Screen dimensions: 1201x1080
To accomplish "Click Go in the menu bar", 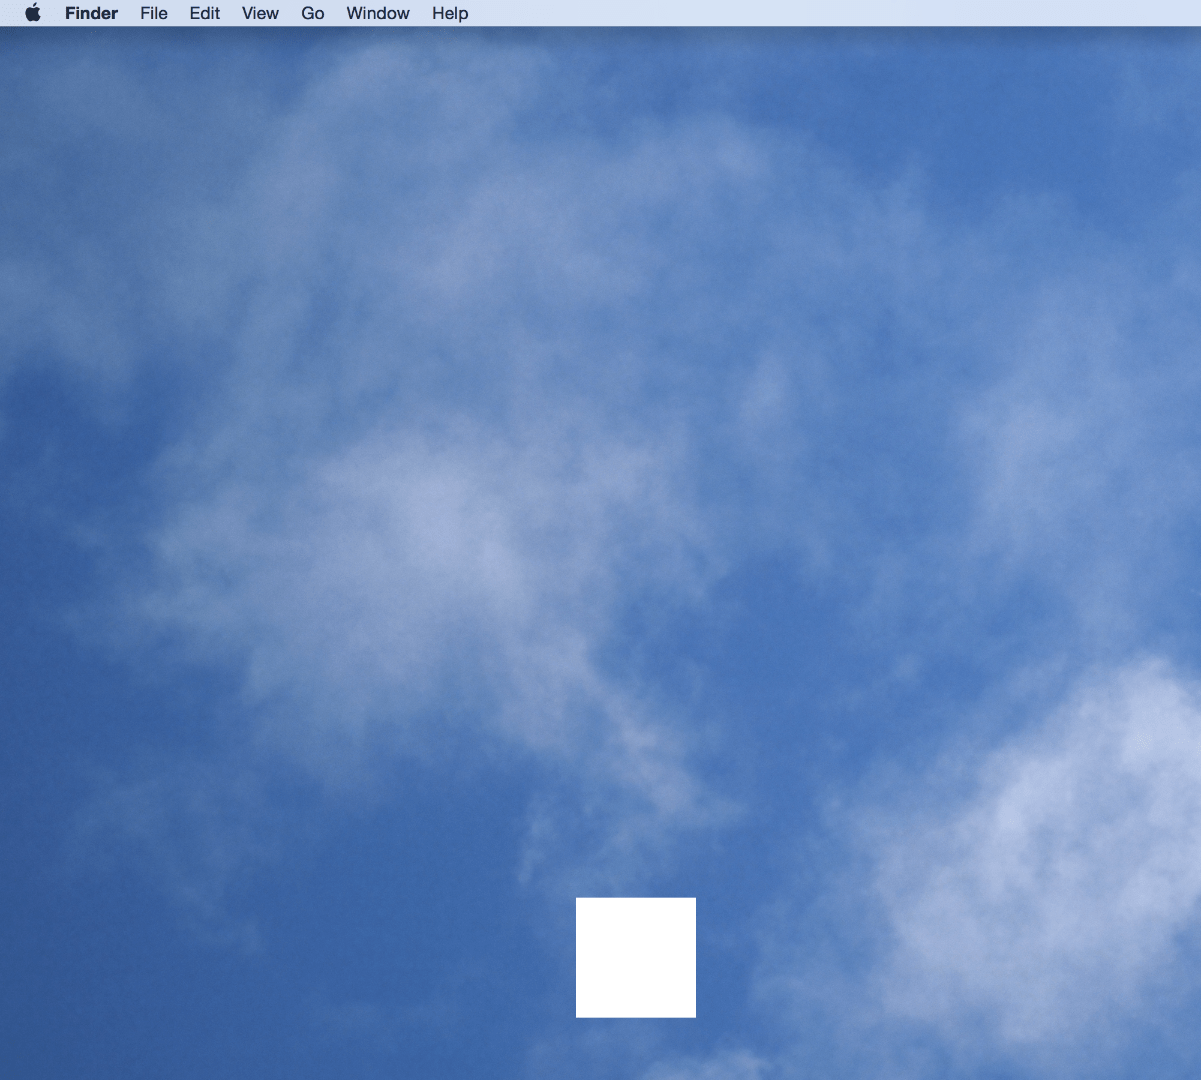I will tap(312, 13).
